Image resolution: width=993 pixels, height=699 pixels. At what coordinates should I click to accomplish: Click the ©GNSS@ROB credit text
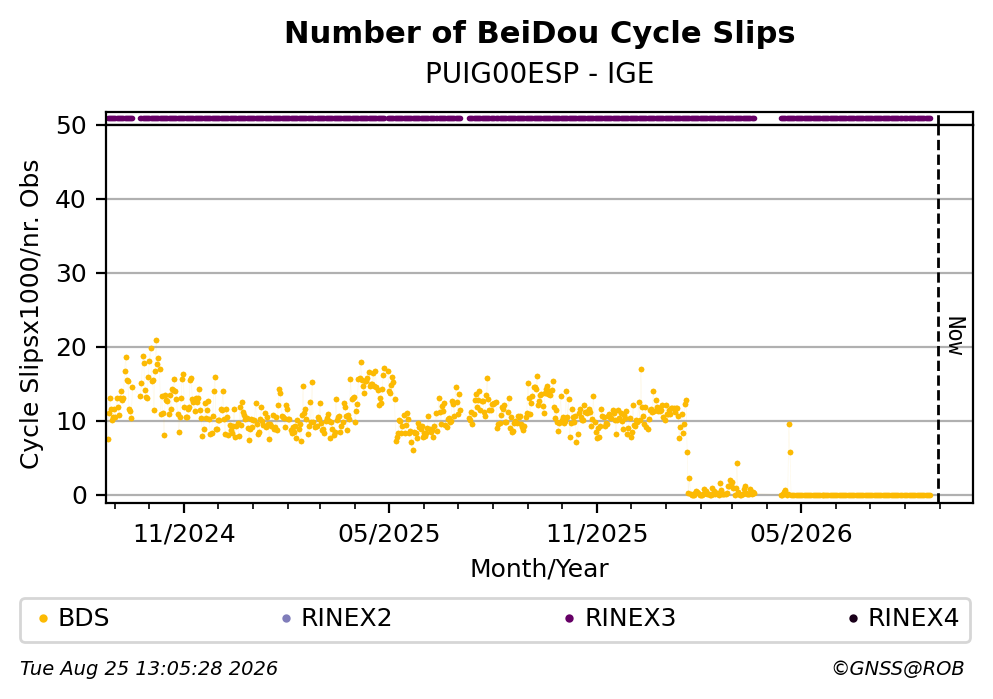click(x=899, y=669)
